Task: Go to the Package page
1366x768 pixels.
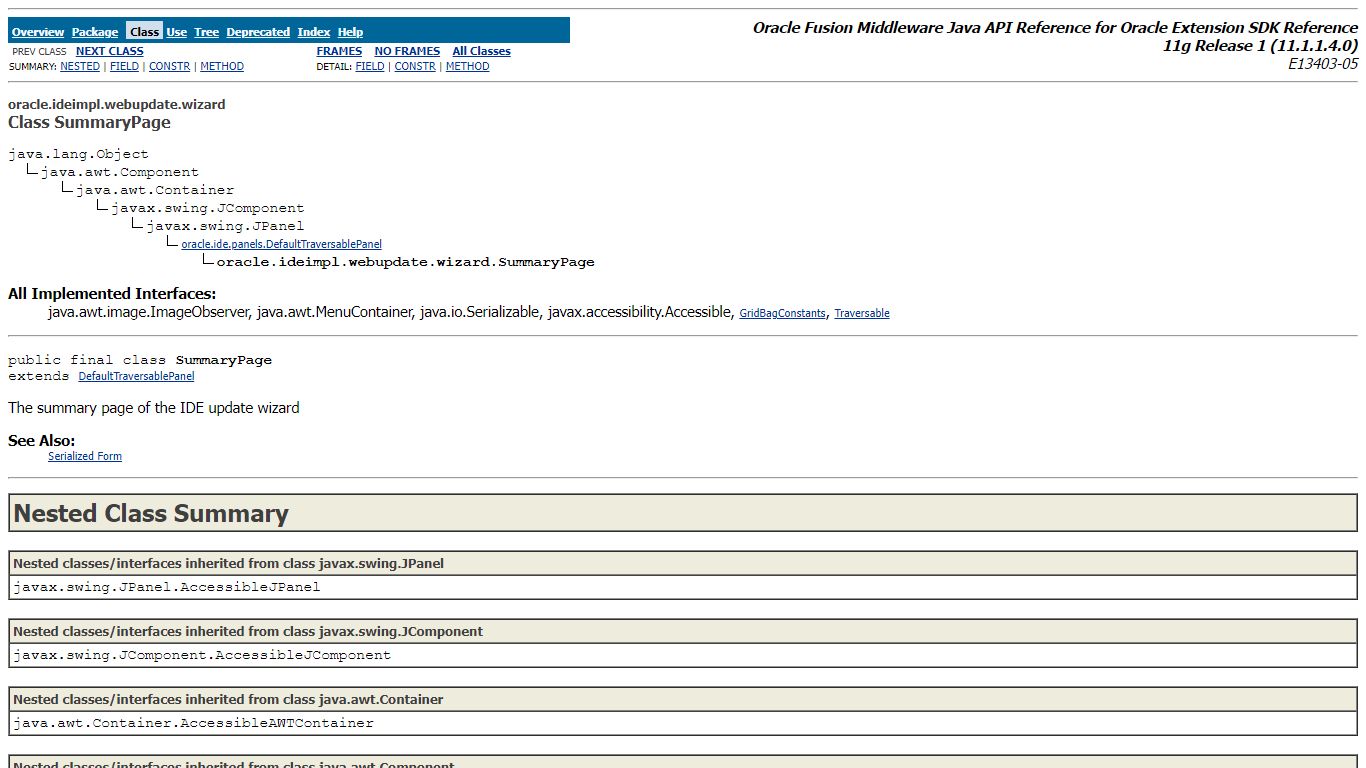Action: pyautogui.click(x=95, y=32)
